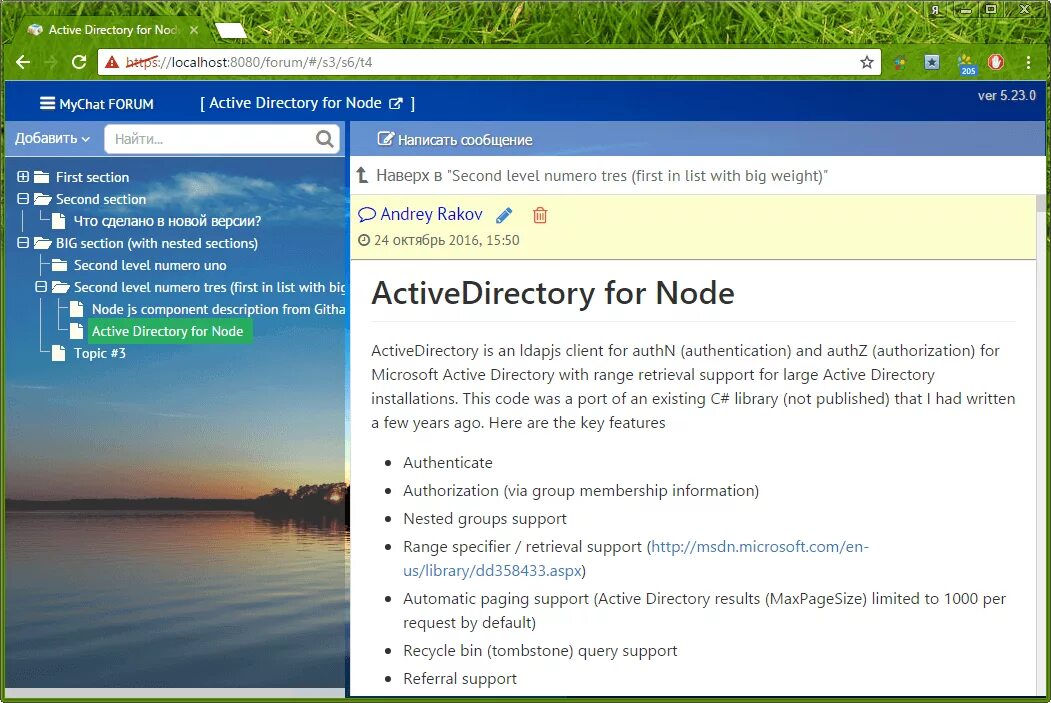Open topic Что сделано в новой версии?
Screen dimensions: 1051x703
click(167, 221)
